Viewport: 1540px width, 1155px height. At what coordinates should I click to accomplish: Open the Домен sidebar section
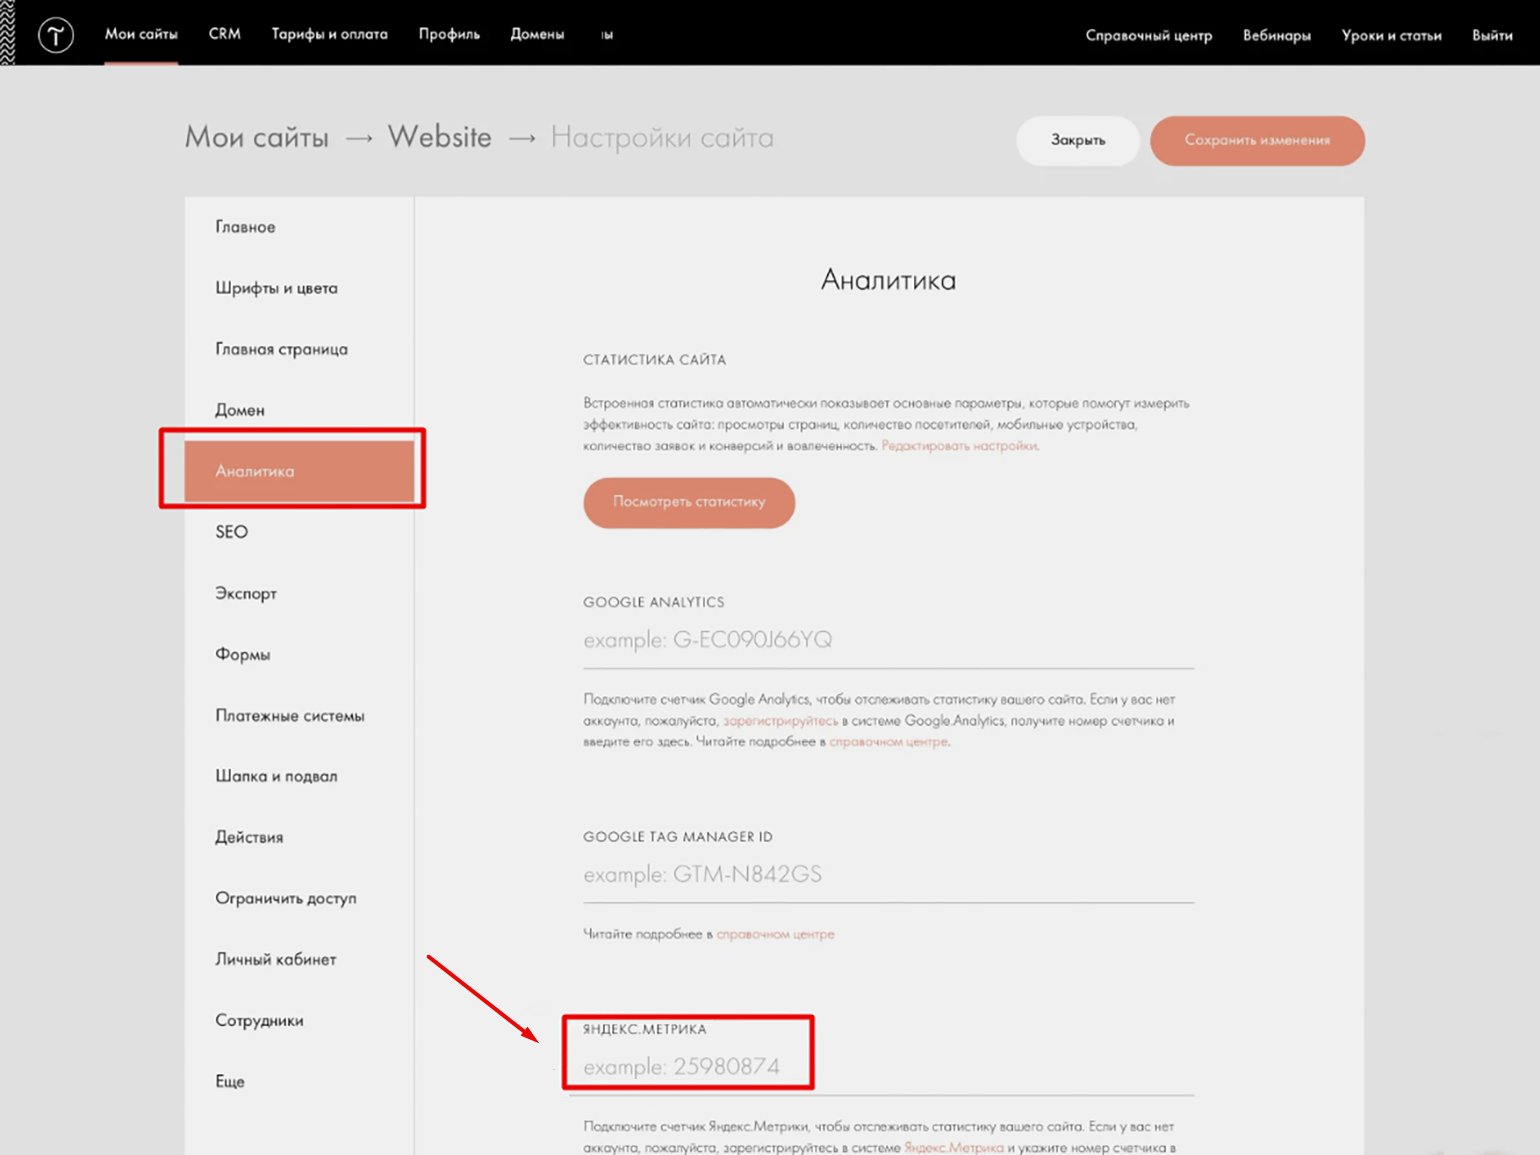[240, 410]
